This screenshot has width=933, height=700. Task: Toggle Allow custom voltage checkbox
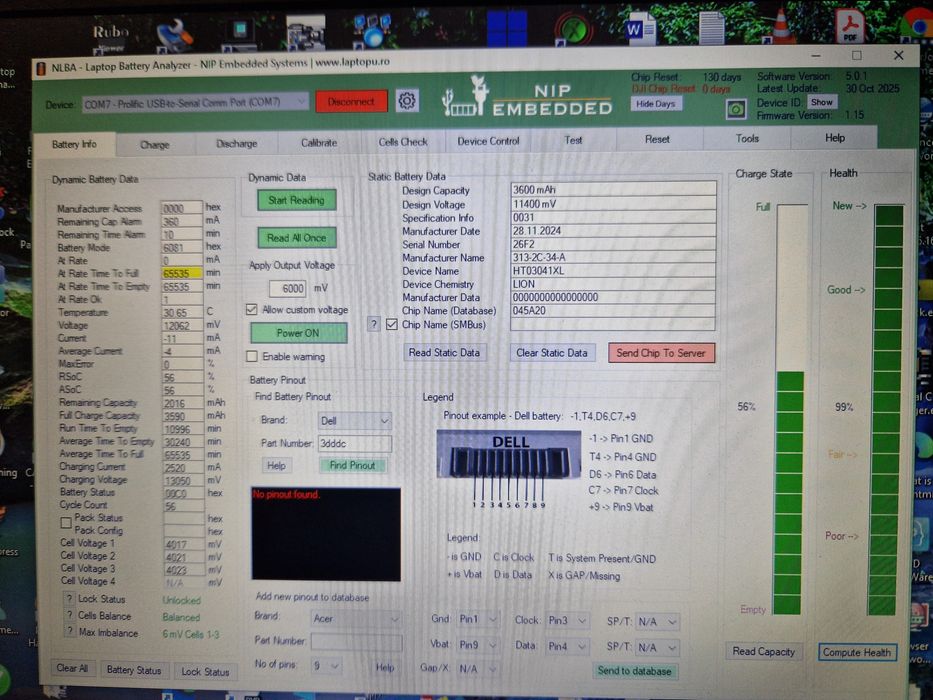(x=252, y=310)
